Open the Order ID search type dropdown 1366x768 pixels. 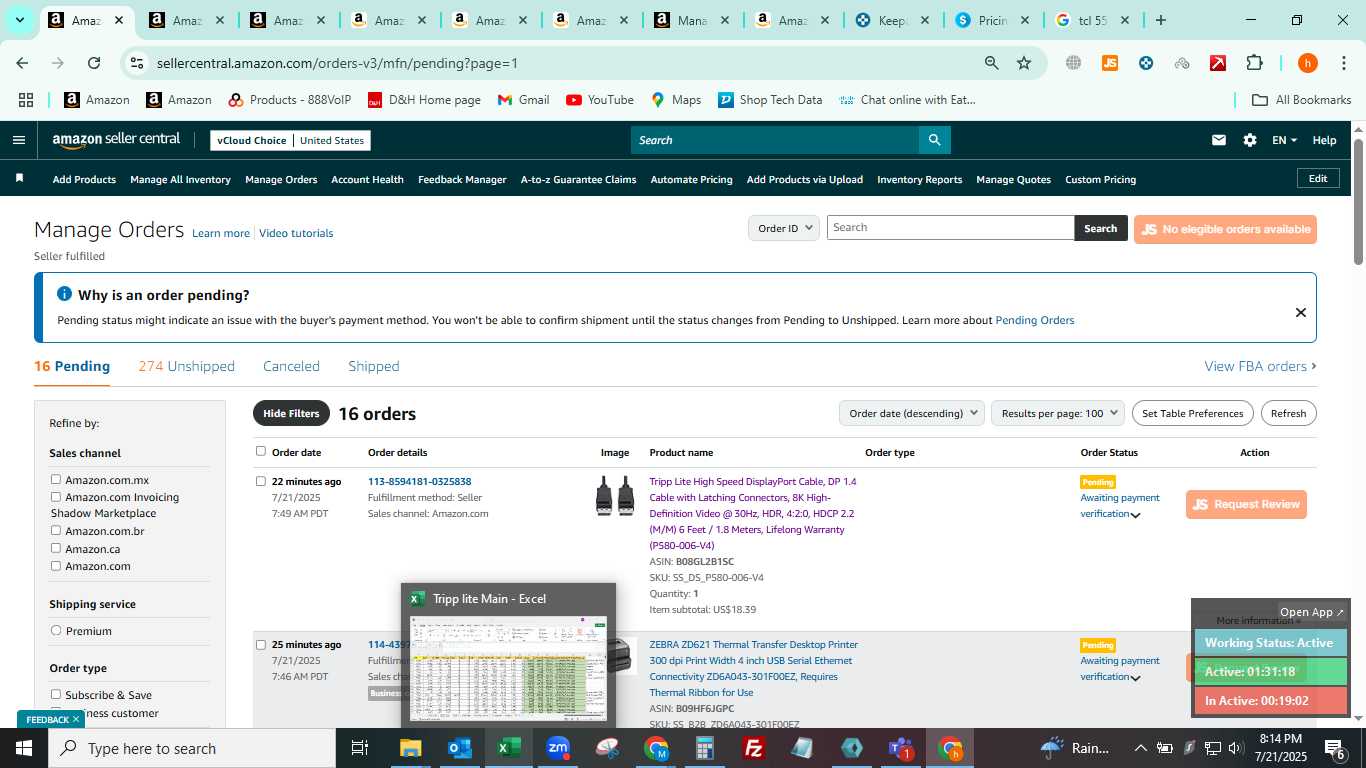pyautogui.click(x=784, y=228)
